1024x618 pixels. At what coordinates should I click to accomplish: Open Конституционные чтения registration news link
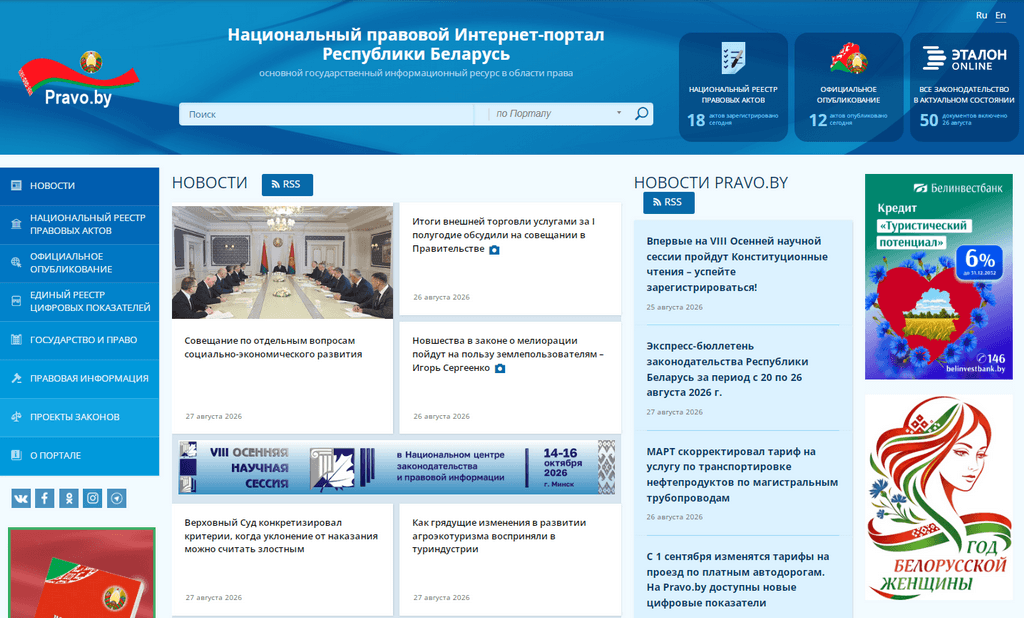click(x=737, y=264)
